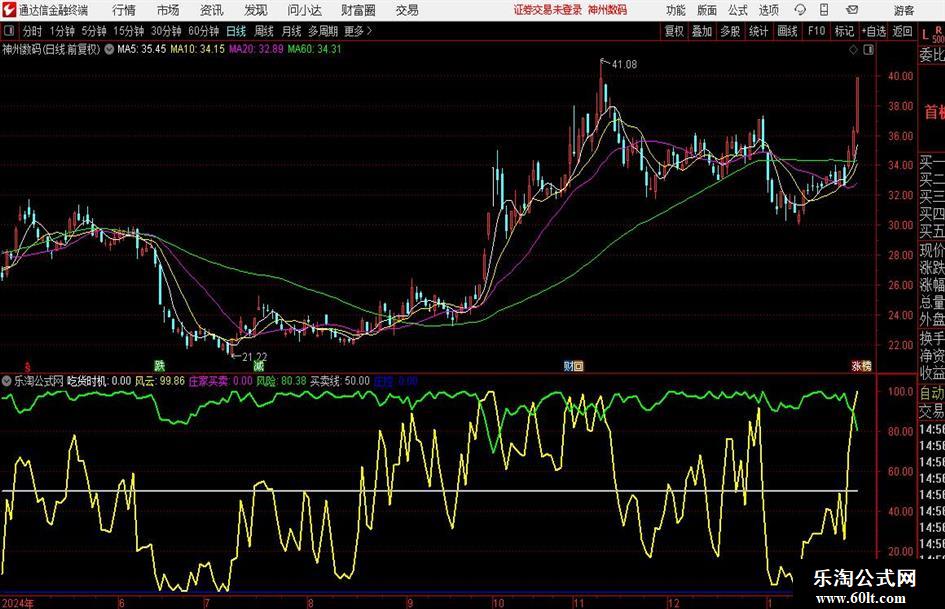Click the 神州数码 red link in title bar

[x=608, y=10]
